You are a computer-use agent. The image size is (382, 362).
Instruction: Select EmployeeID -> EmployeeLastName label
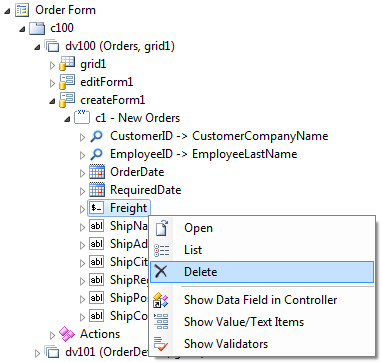[204, 154]
